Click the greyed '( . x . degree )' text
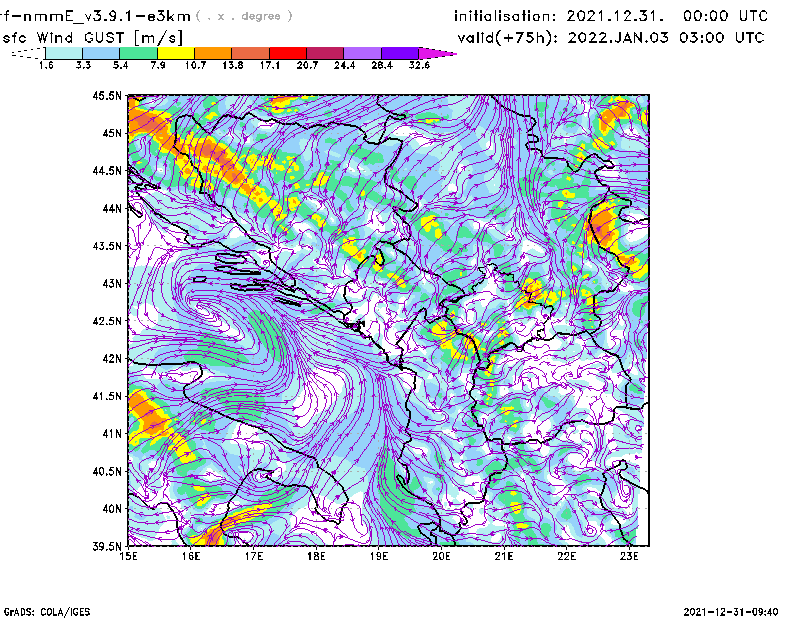The height and width of the screenshot is (618, 800). 244,16
